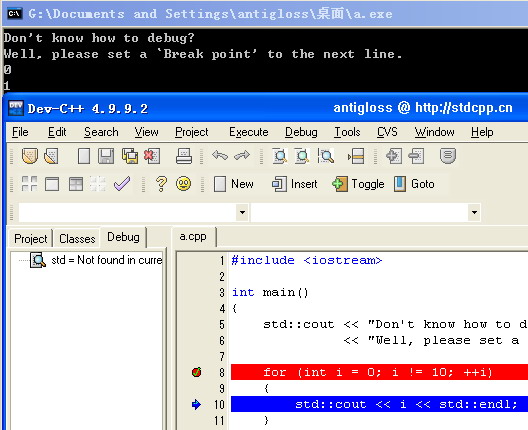Select the 'std = Not found' watch entry
The width and height of the screenshot is (528, 430).
(106, 260)
